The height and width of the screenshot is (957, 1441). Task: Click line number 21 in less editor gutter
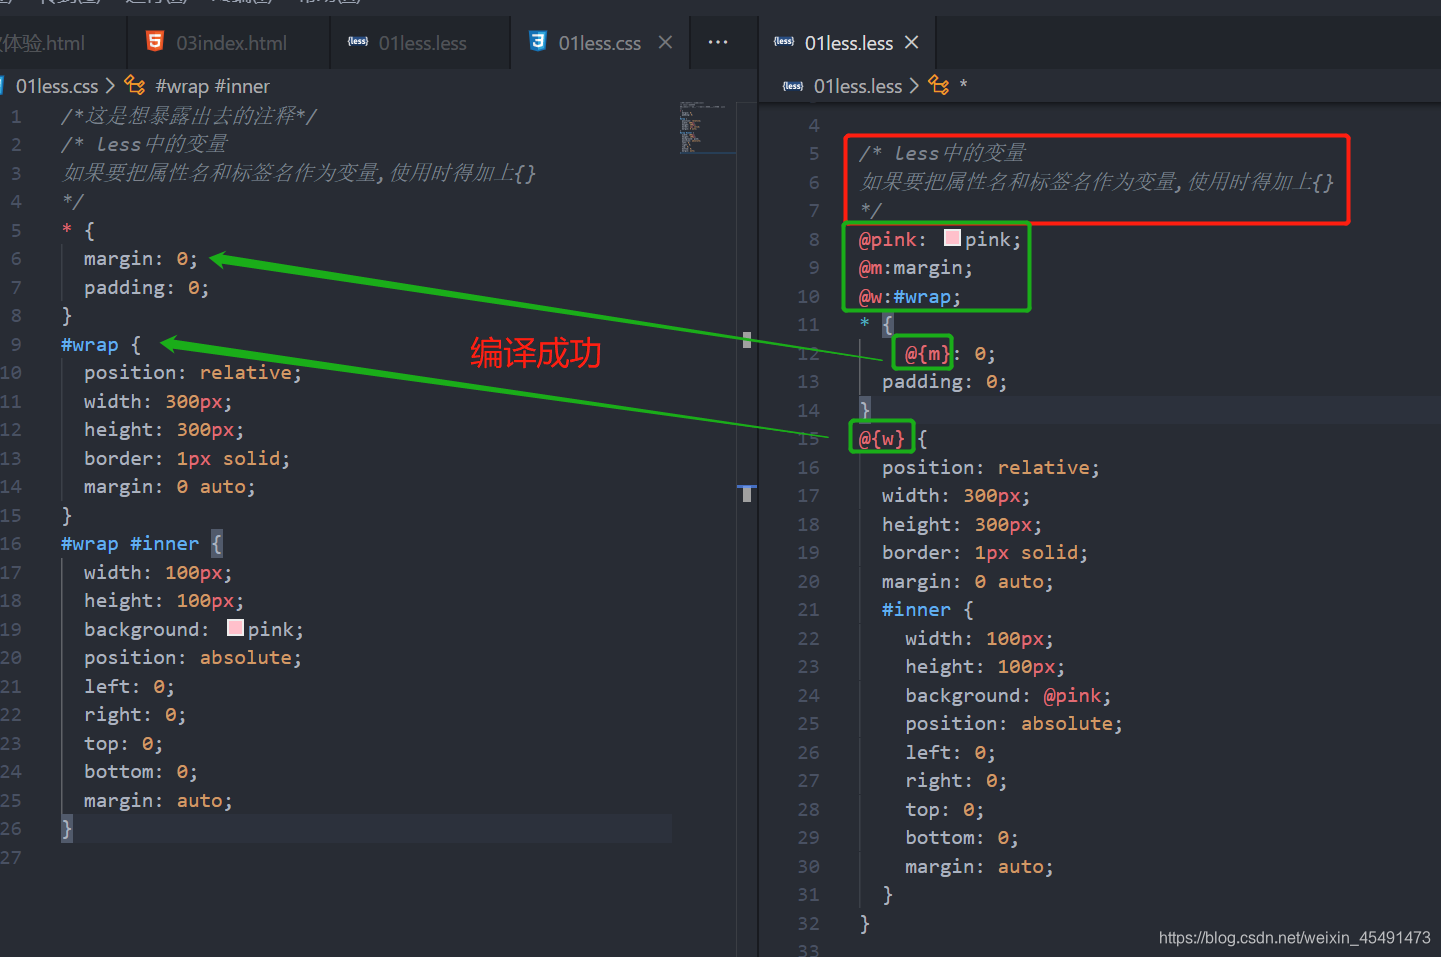point(808,609)
